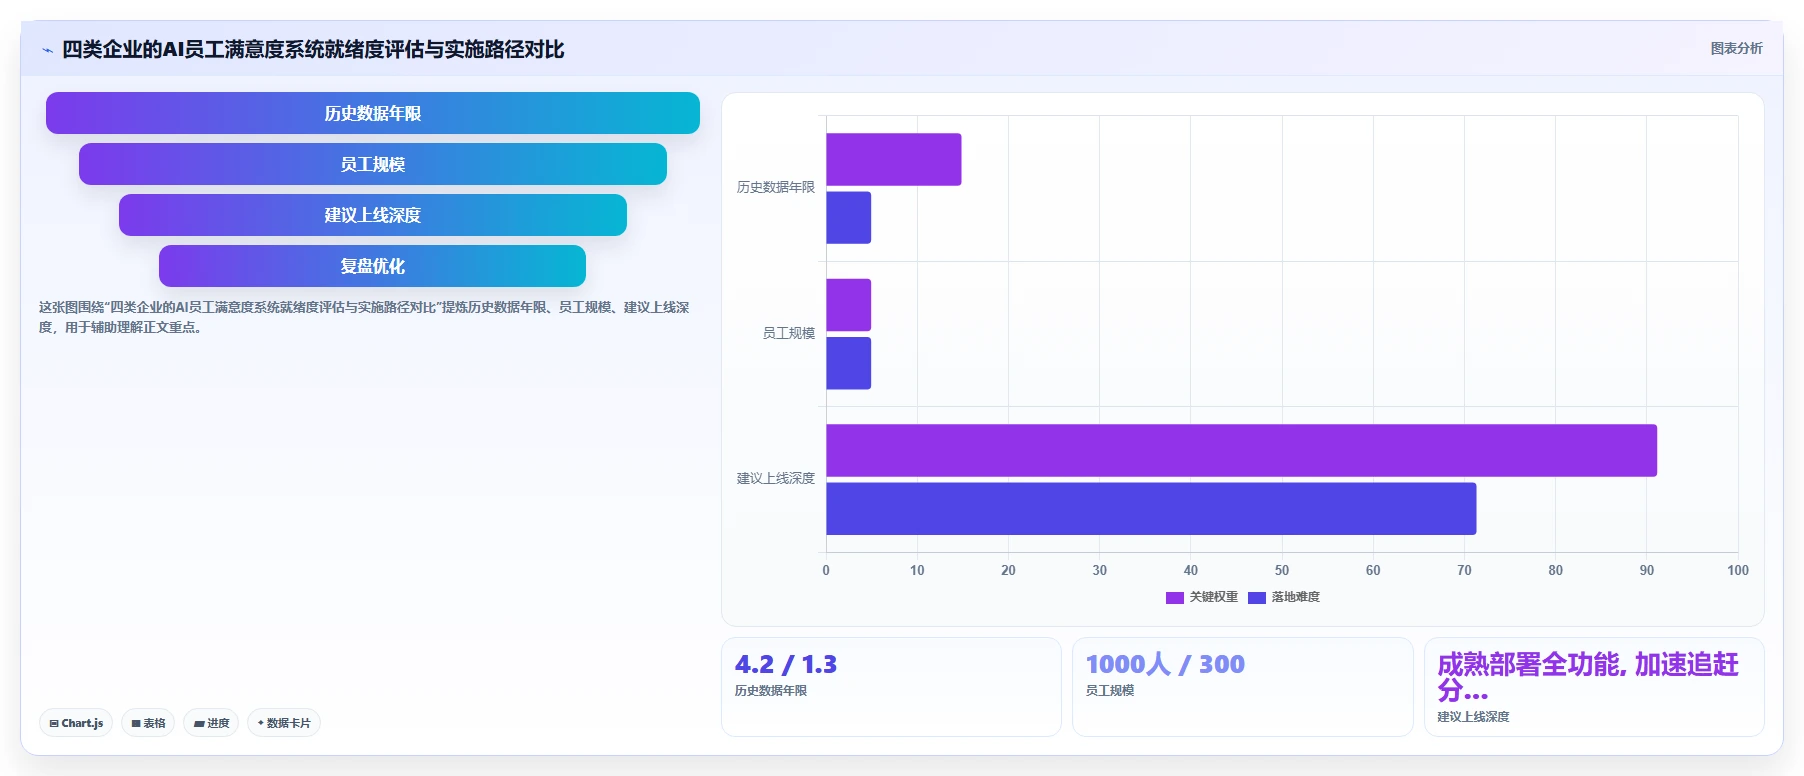The width and height of the screenshot is (1804, 776).
Task: Open the 4.2 / 1.3 data card
Action: [891, 687]
